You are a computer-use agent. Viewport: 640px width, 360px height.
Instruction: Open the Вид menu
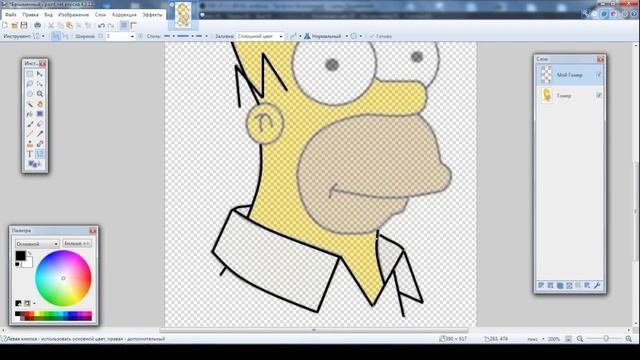[x=49, y=15]
